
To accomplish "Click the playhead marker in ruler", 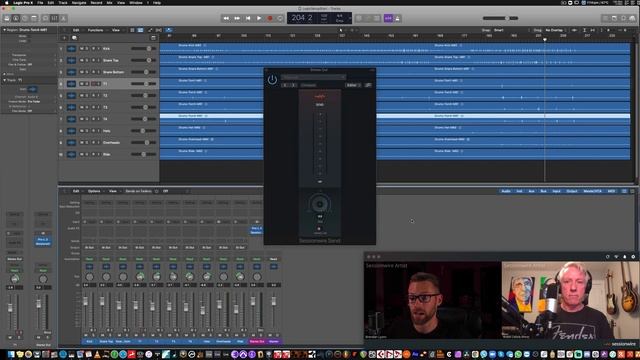I will [544, 40].
